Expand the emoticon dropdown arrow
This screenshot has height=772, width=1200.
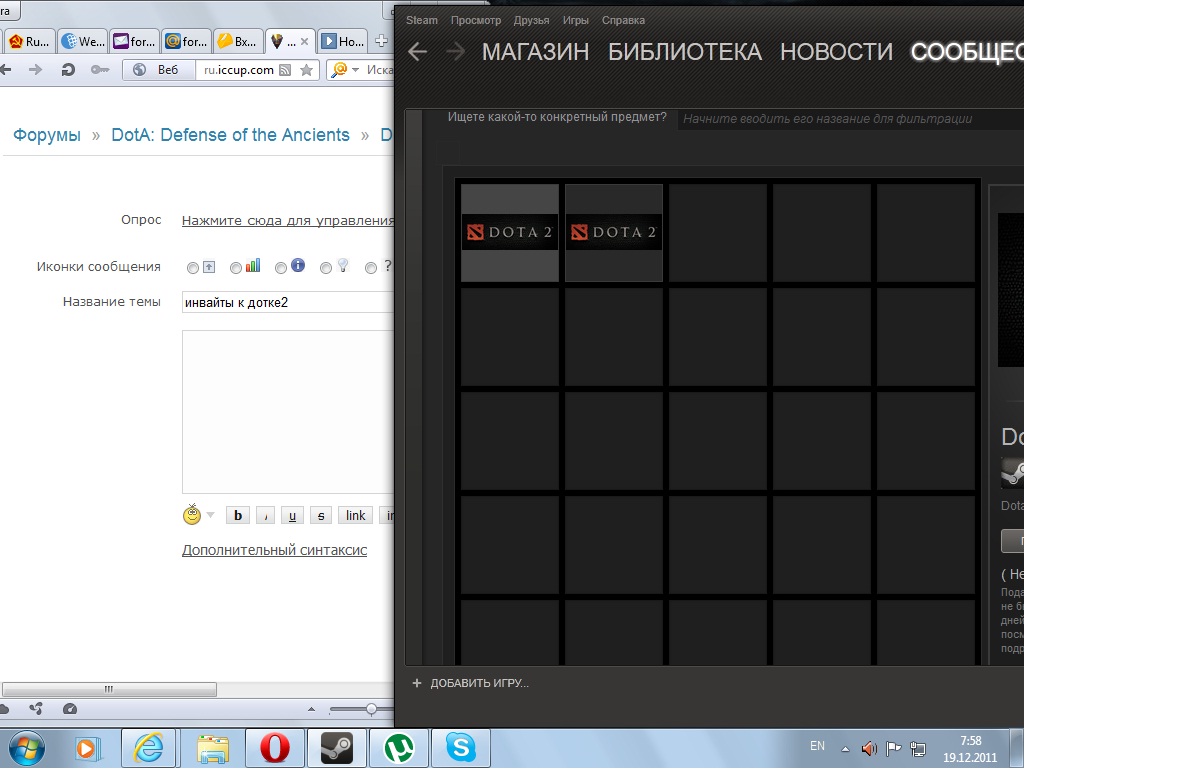(x=210, y=516)
